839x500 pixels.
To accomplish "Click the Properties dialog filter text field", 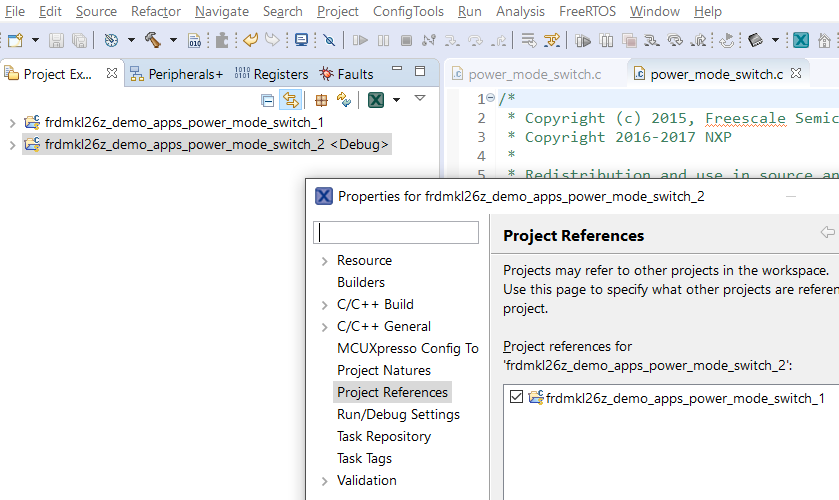I will [x=396, y=232].
